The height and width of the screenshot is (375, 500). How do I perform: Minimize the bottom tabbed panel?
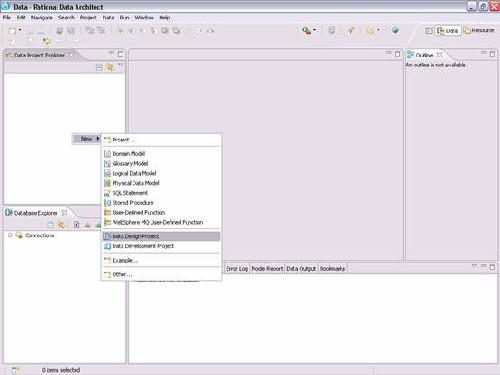483,266
